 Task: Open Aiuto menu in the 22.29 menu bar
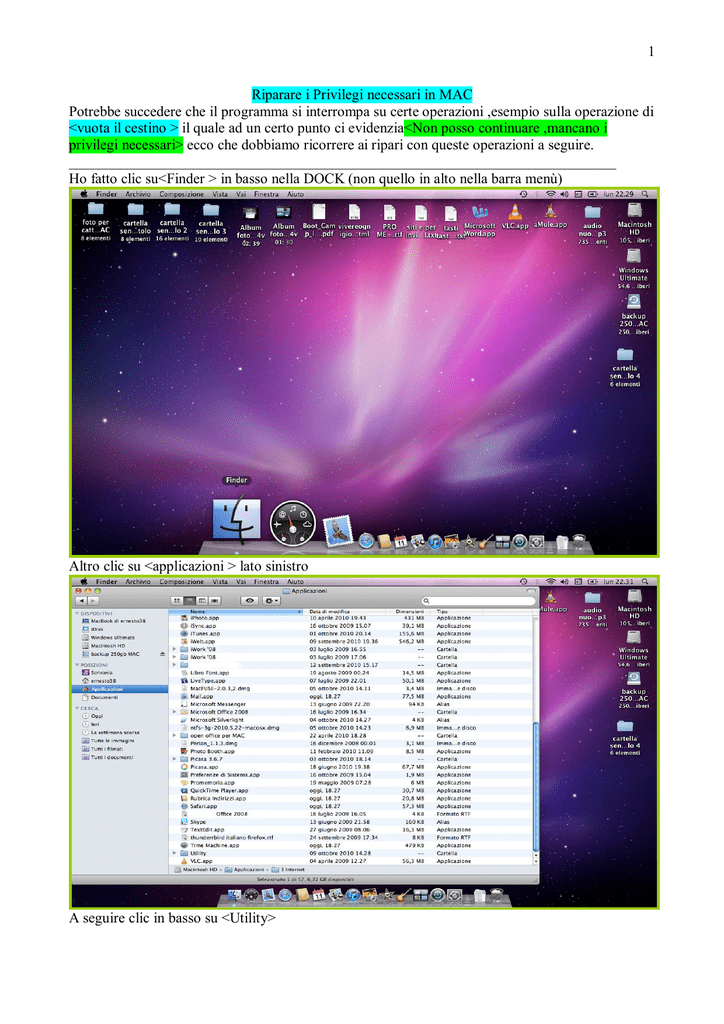point(296,194)
